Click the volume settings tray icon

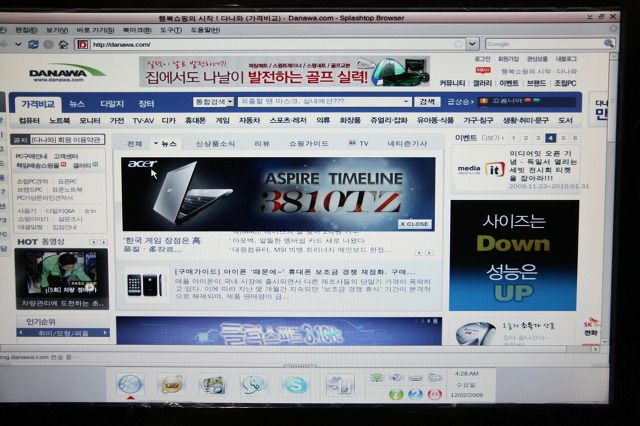pyautogui.click(x=396, y=378)
